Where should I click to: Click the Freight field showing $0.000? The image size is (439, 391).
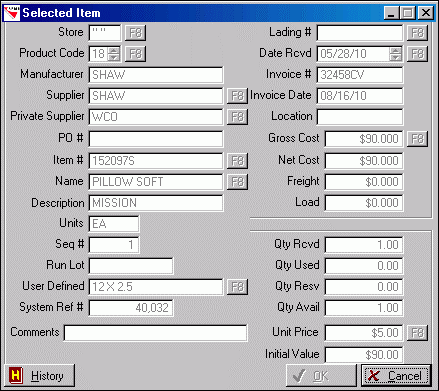[x=364, y=182]
